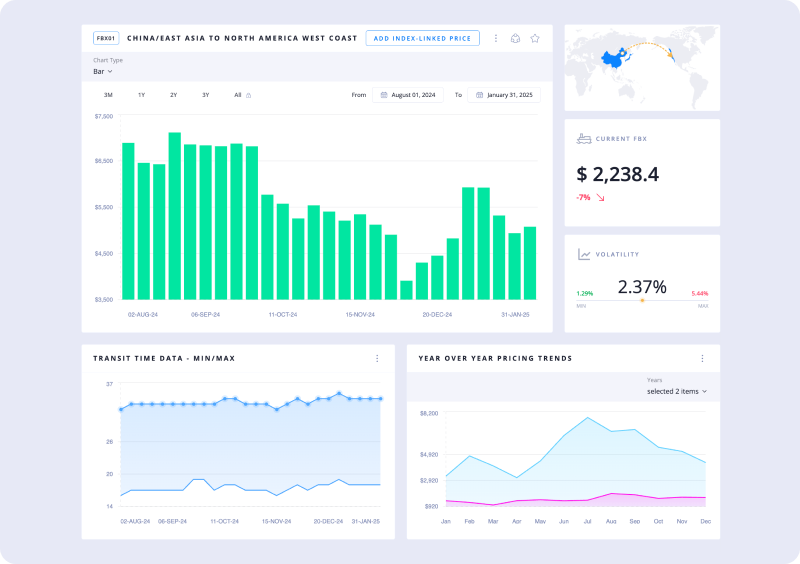
Task: Choose the 2Y time range
Action: [173, 95]
